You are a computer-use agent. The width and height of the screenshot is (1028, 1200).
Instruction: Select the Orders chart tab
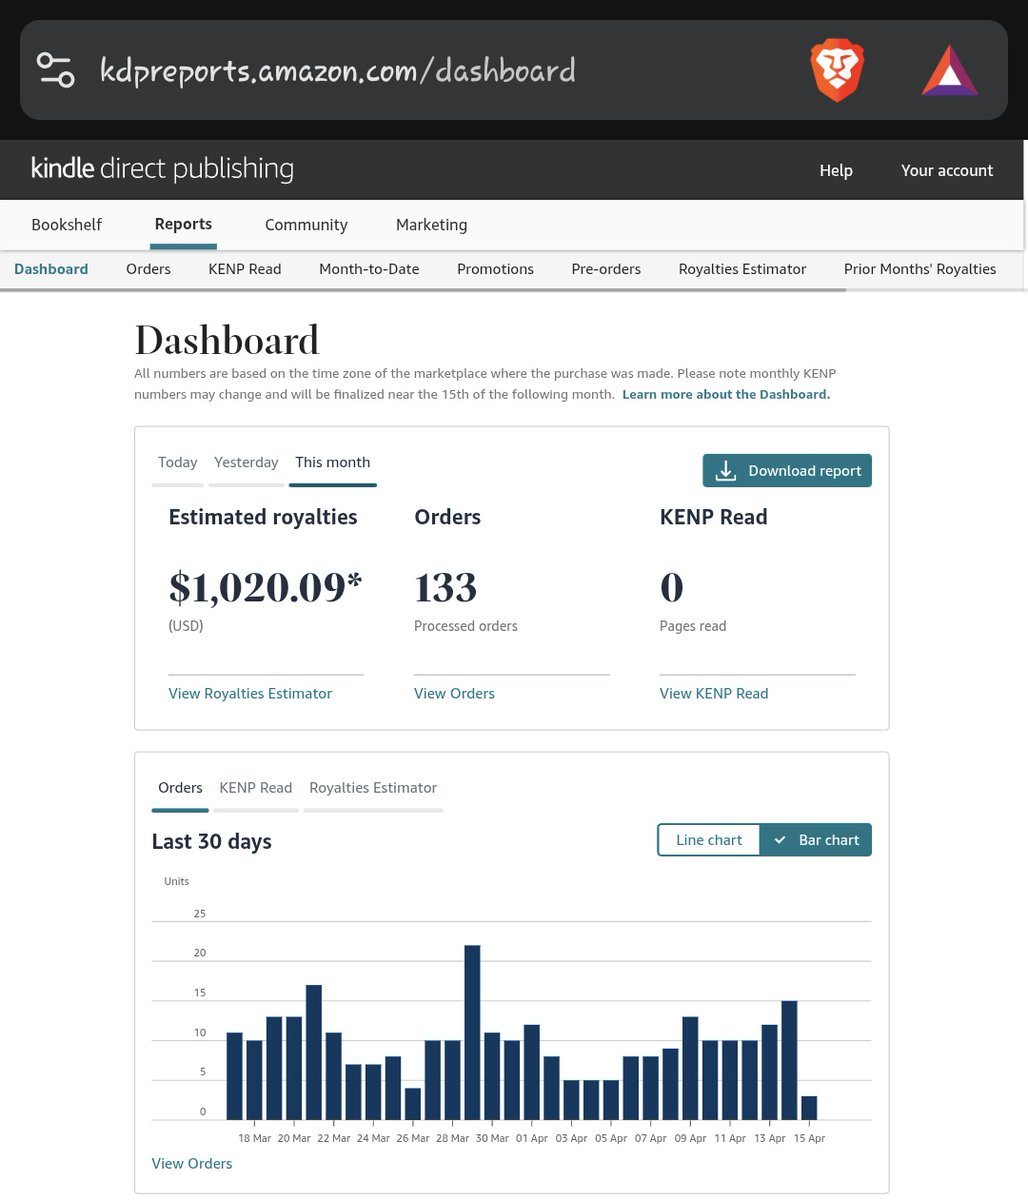point(180,788)
